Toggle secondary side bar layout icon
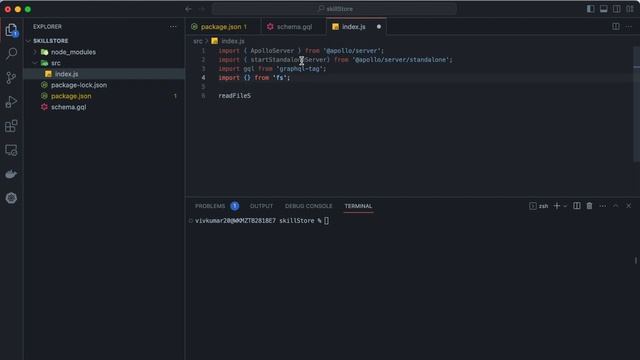Screen dimensions: 640x360 tap(616, 9)
